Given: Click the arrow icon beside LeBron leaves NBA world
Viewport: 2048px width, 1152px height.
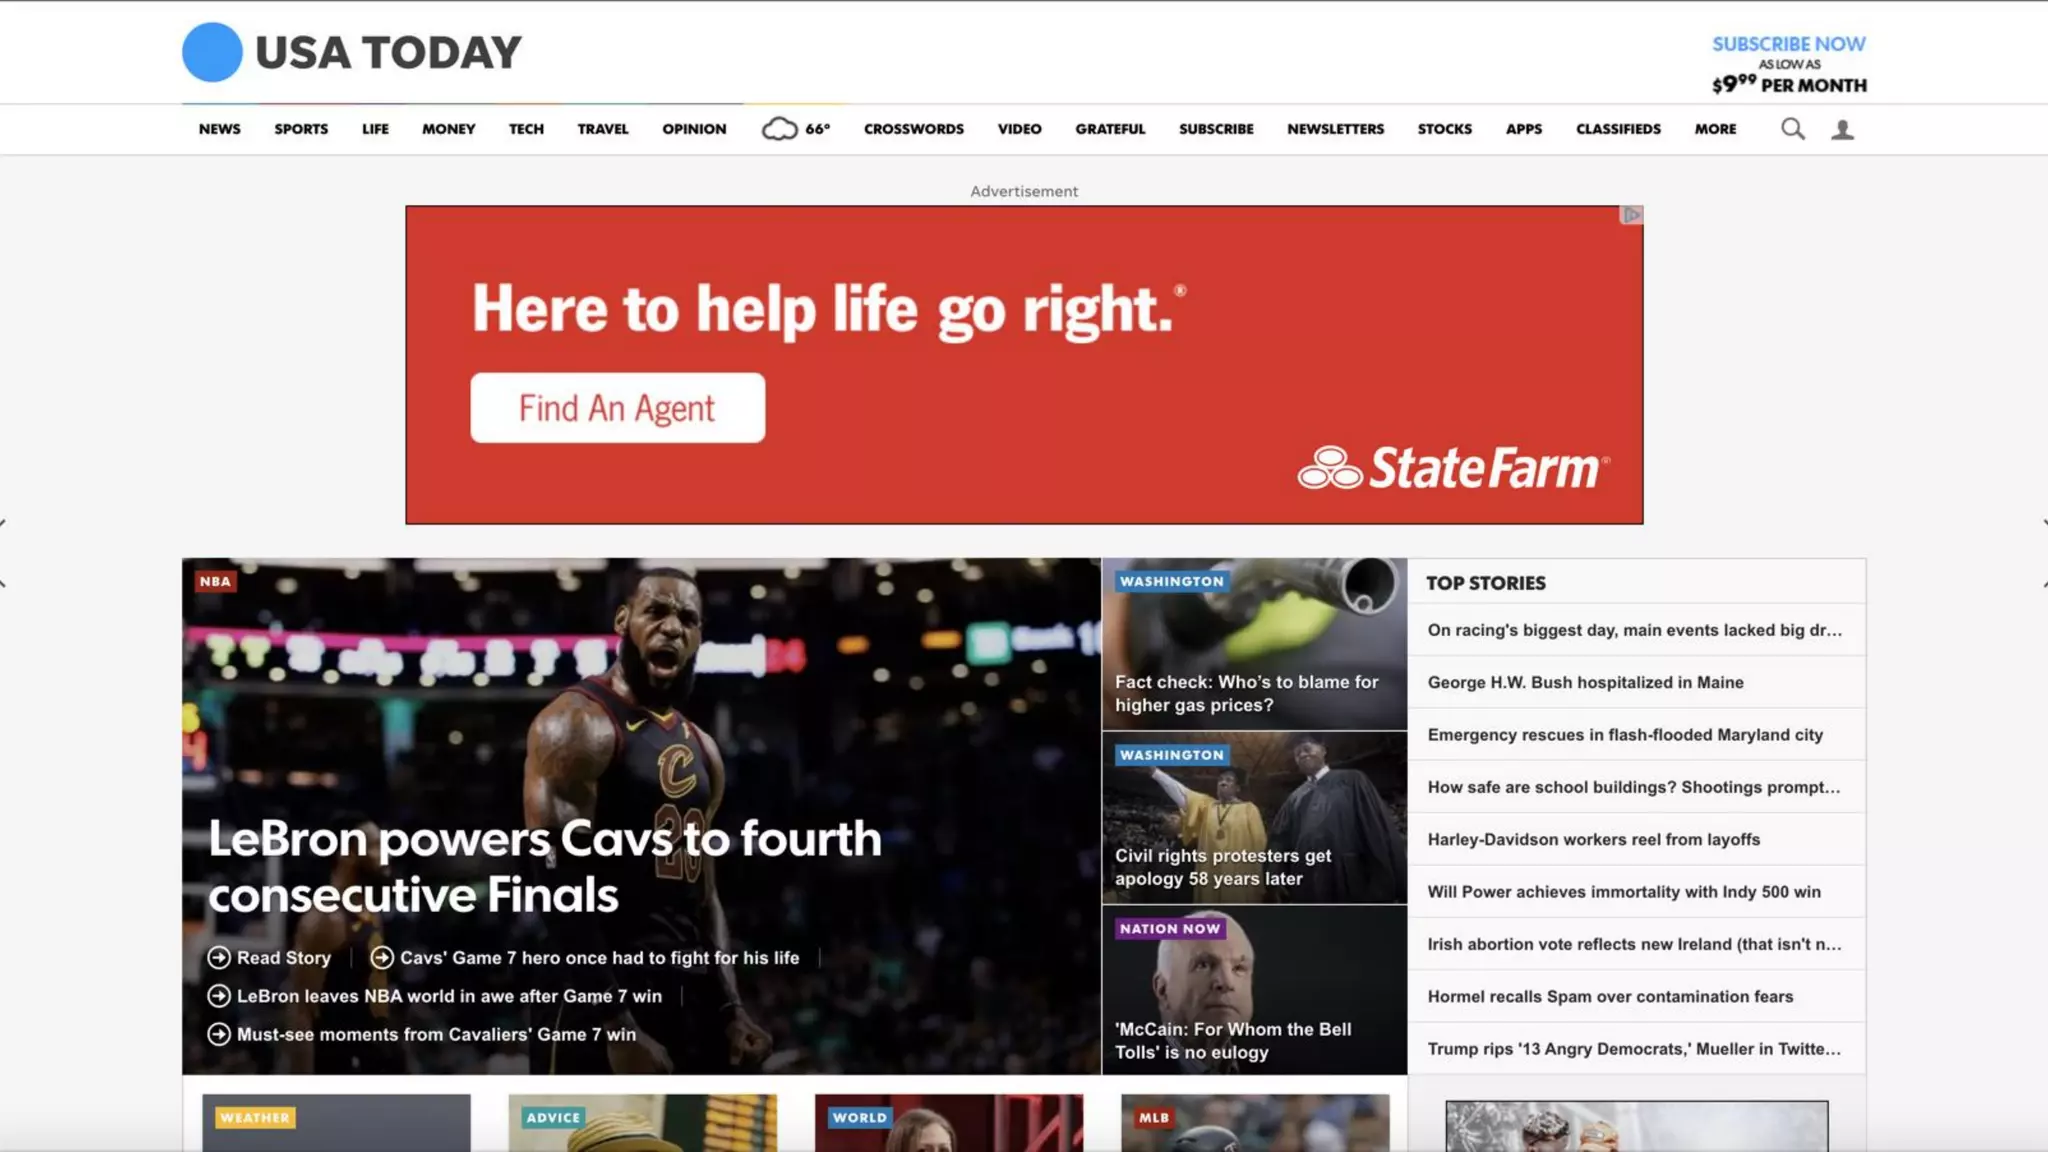Looking at the screenshot, I should 219,996.
